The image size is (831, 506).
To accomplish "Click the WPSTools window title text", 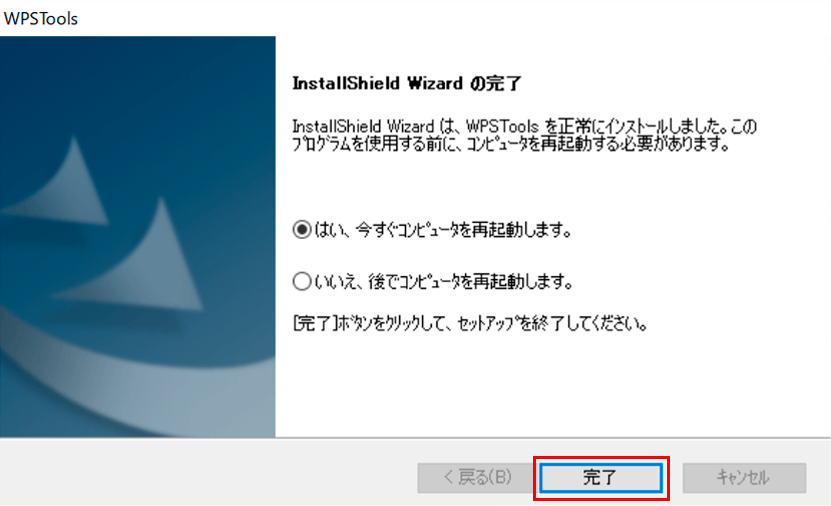I will (41, 19).
